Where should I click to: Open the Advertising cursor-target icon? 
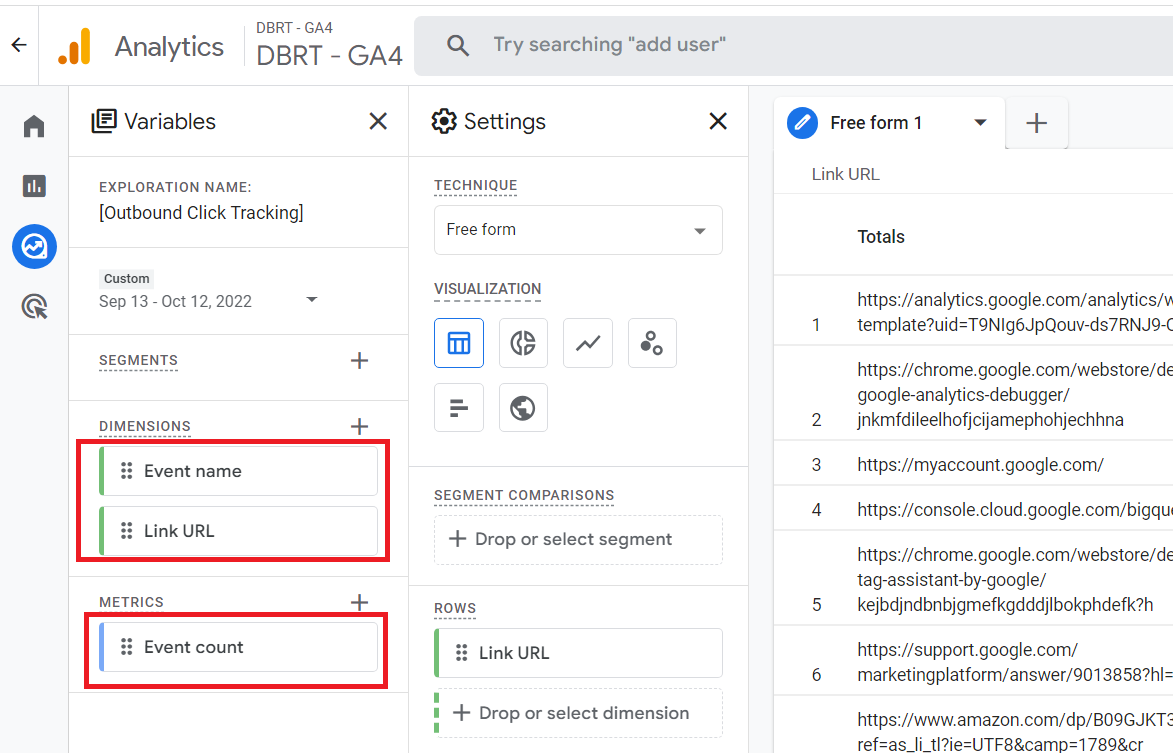pyautogui.click(x=34, y=307)
